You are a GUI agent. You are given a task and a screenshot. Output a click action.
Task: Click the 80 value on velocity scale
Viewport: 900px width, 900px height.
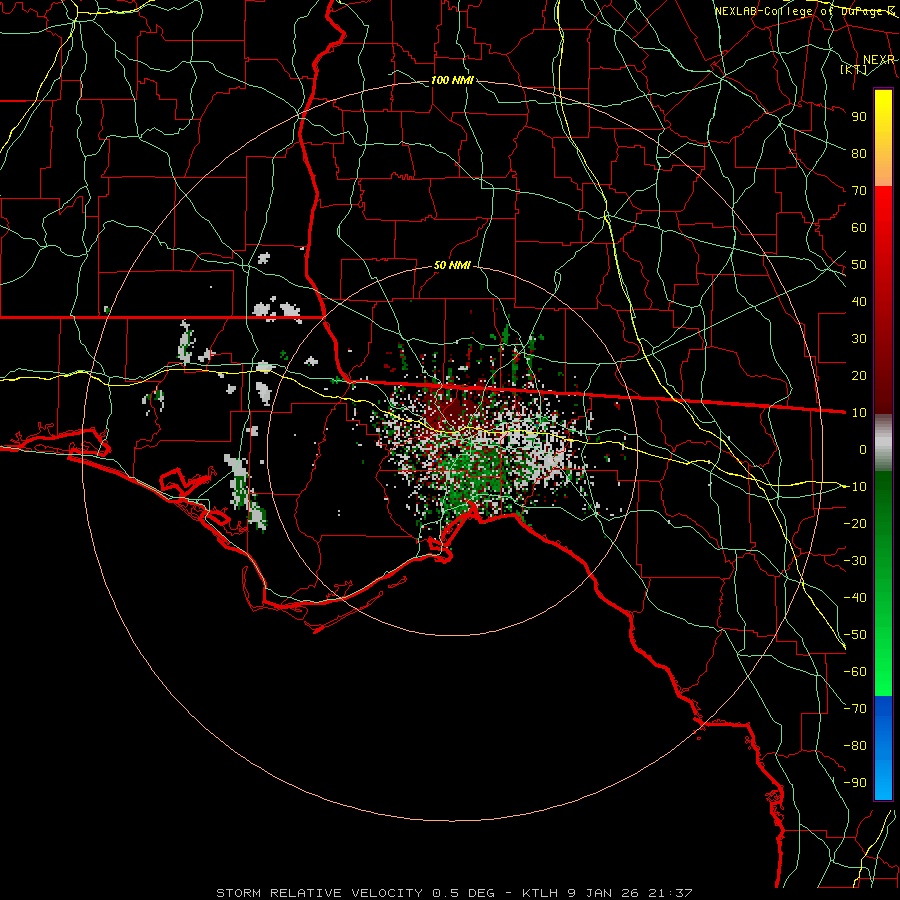click(x=859, y=153)
